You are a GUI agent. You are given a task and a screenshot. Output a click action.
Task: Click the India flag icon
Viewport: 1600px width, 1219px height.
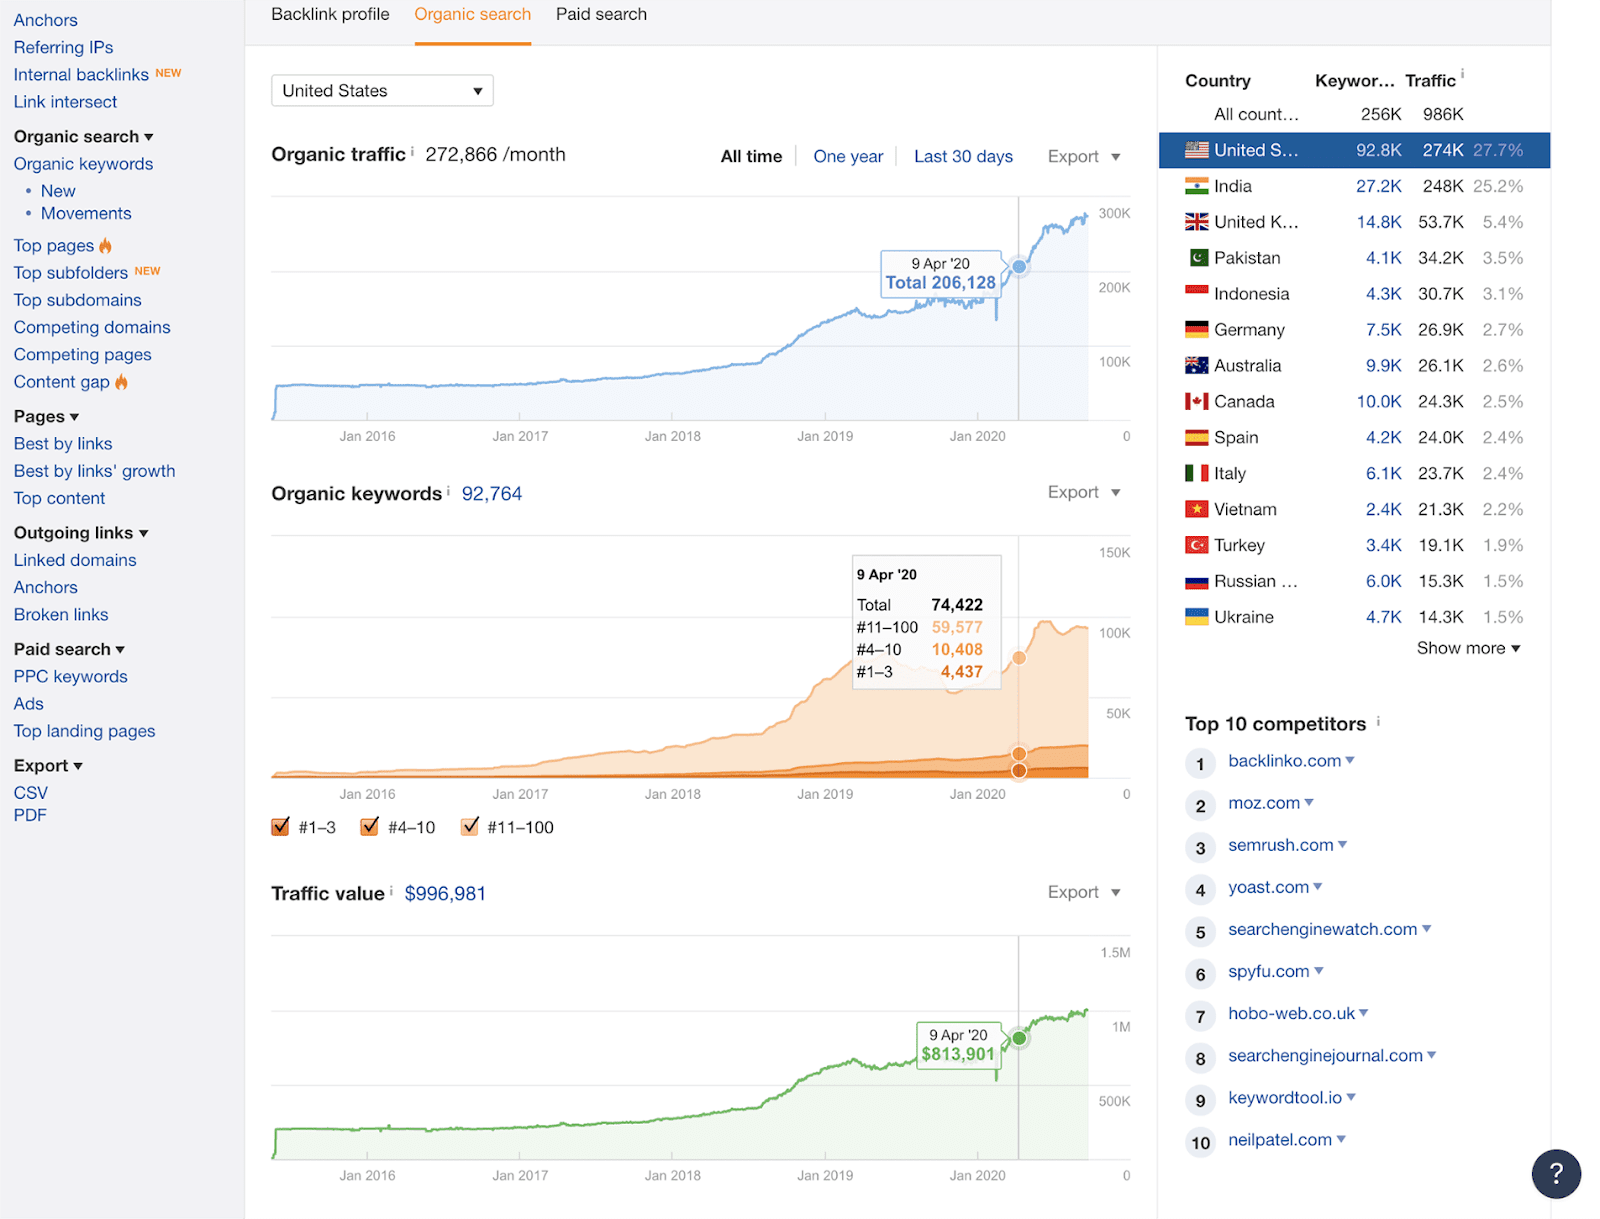(1196, 186)
